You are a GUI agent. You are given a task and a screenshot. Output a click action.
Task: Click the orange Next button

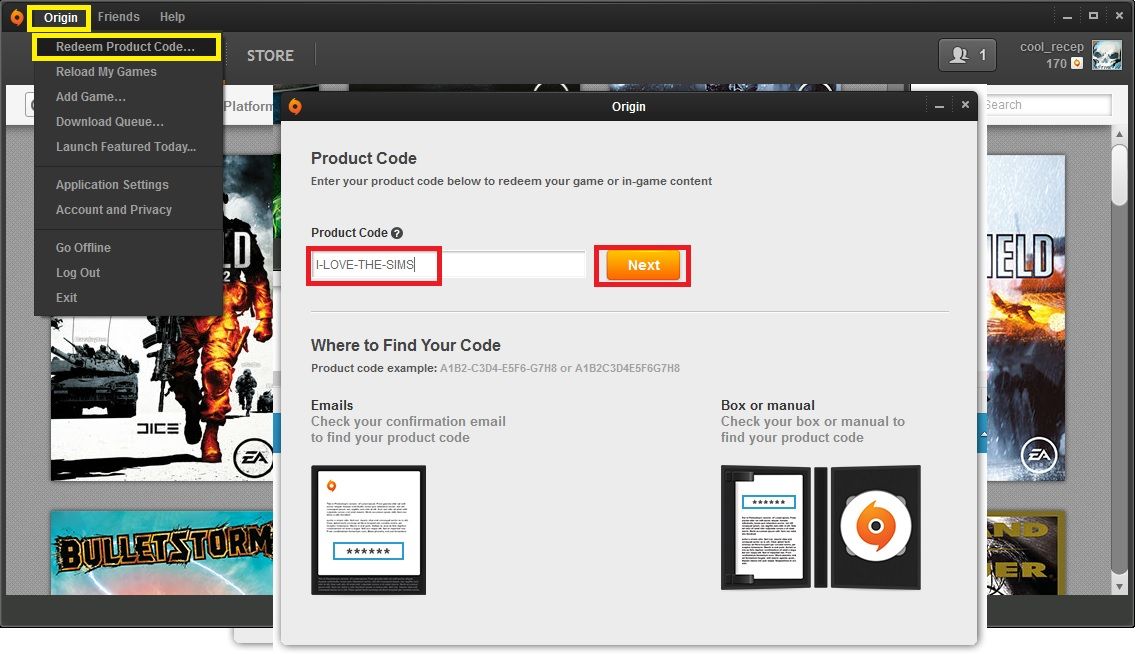tap(644, 265)
